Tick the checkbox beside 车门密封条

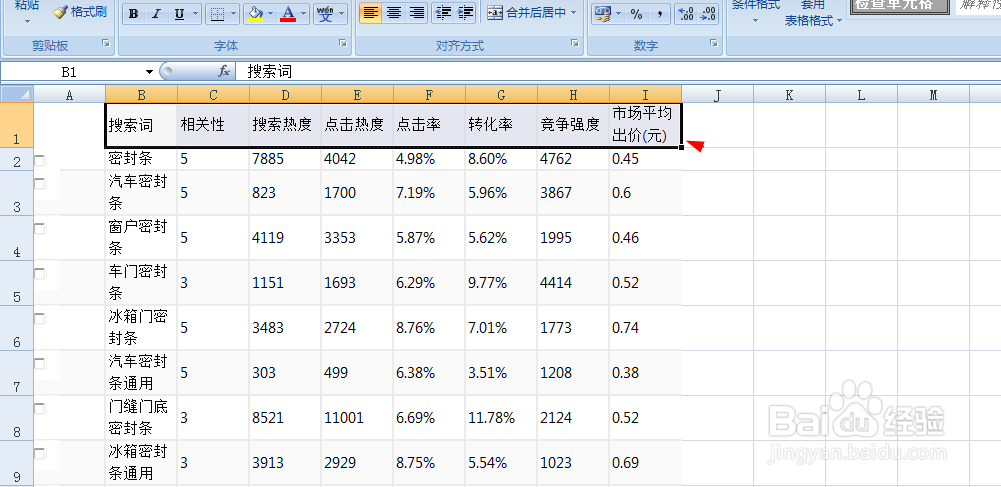40,273
